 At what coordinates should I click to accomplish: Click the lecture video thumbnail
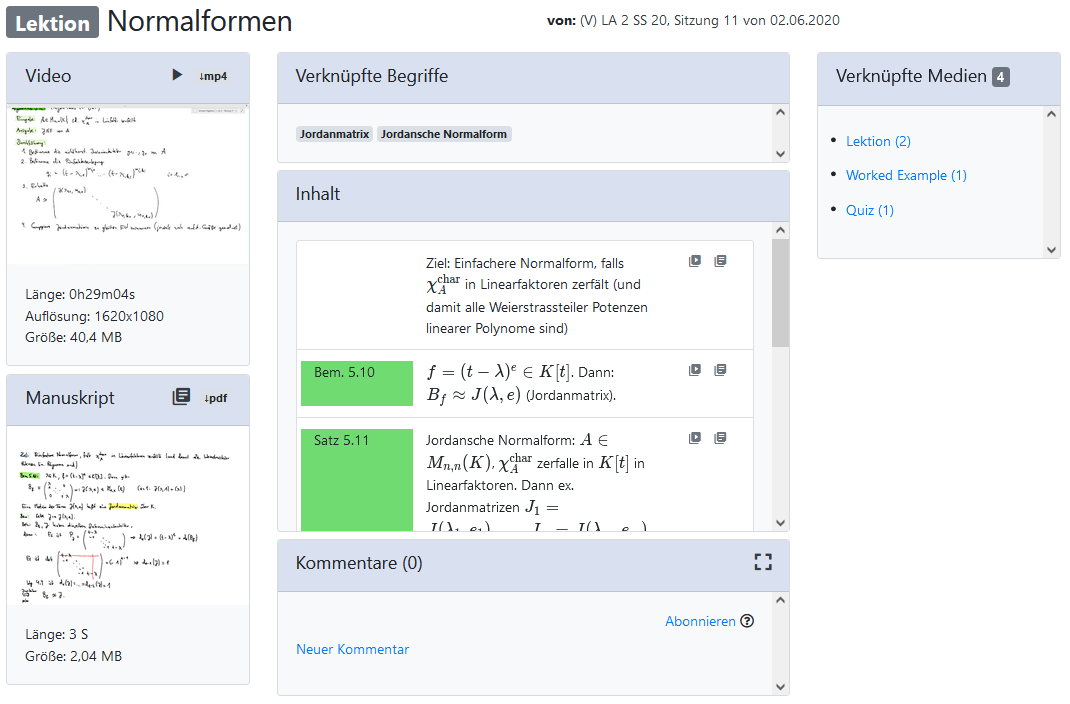point(127,184)
